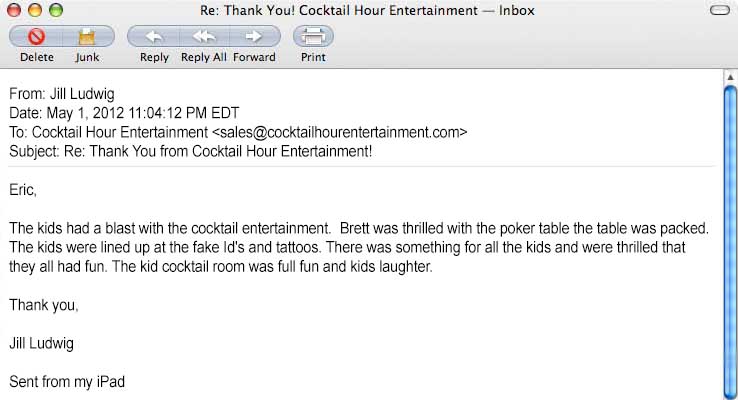Image resolution: width=738 pixels, height=400 pixels.
Task: Click the Date line showing May 1, 2012
Action: click(x=124, y=113)
